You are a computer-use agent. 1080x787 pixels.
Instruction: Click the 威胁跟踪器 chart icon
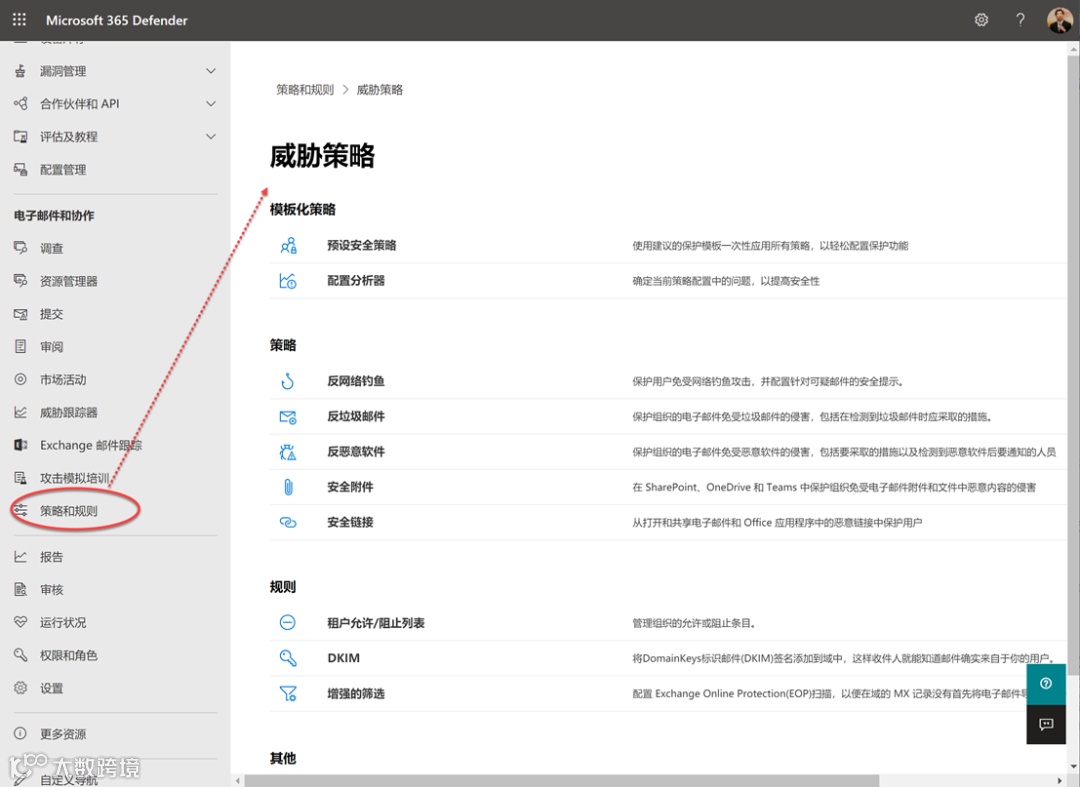click(21, 412)
